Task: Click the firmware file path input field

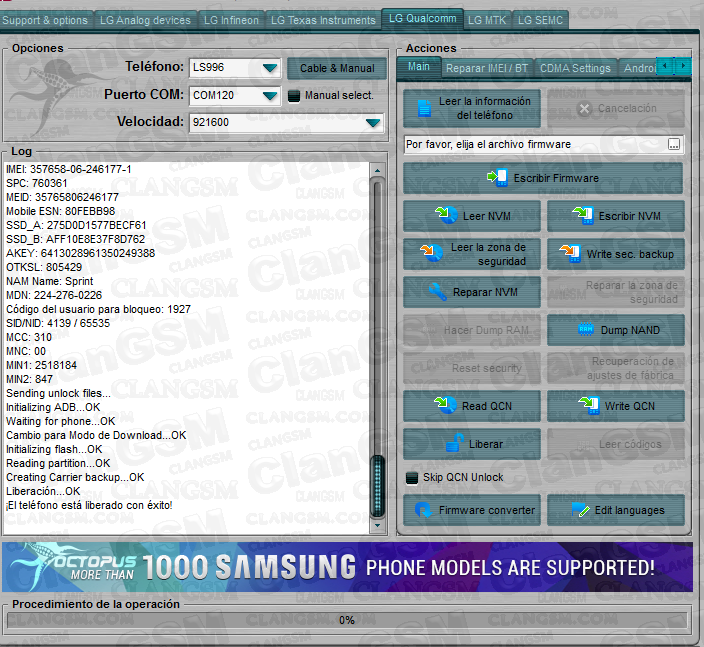Action: (536, 144)
